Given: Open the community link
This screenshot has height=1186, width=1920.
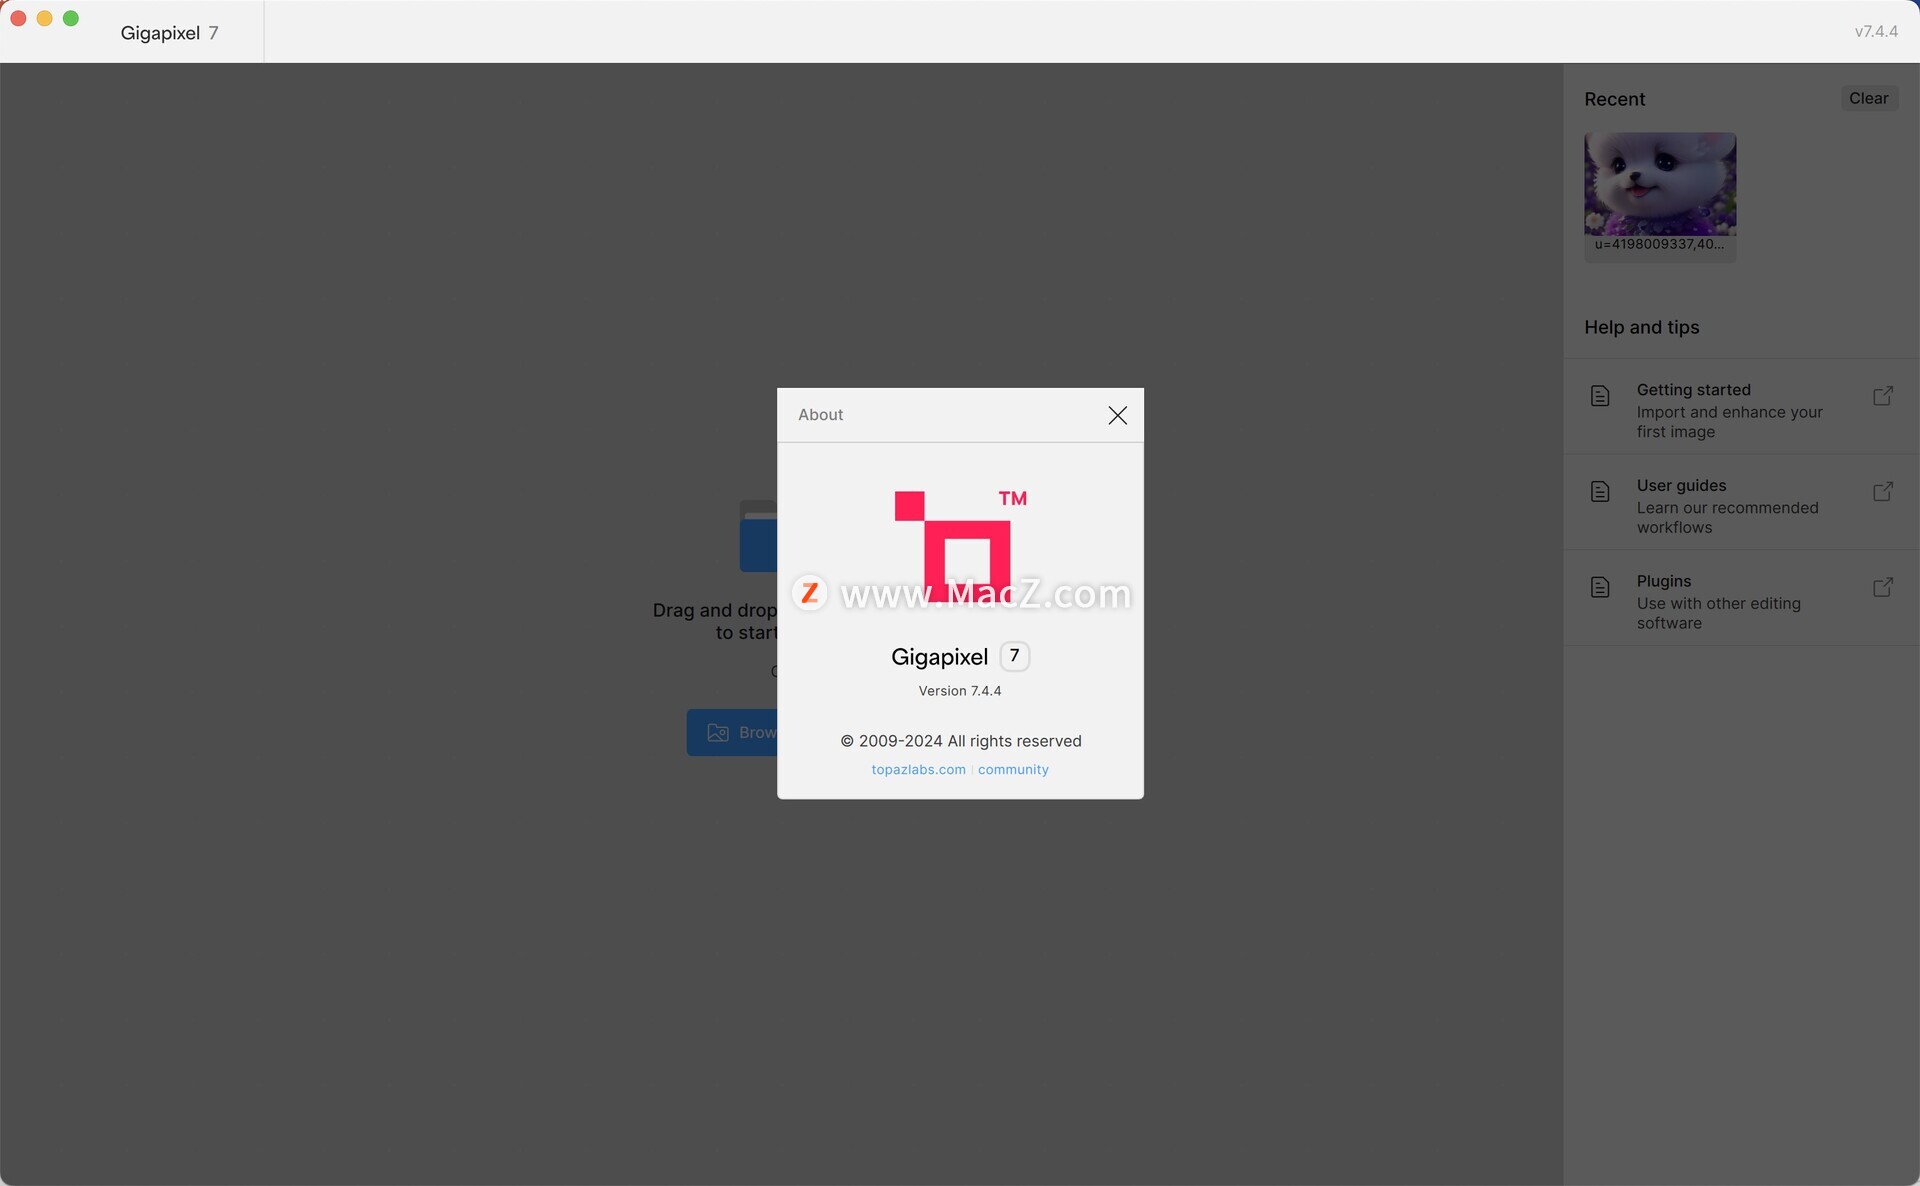Looking at the screenshot, I should point(1013,769).
